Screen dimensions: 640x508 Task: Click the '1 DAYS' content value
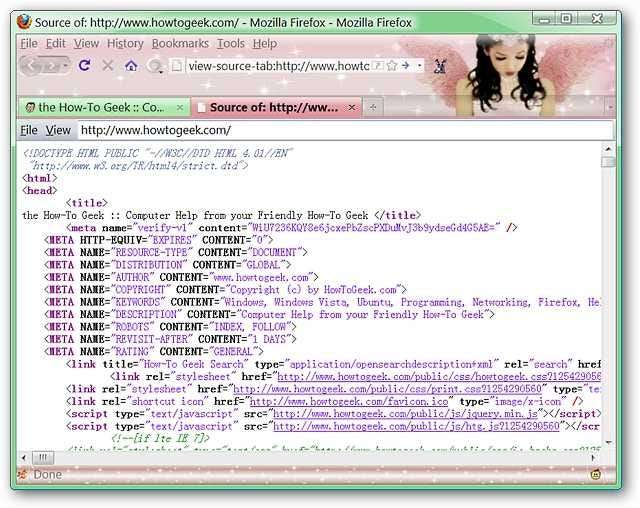pyautogui.click(x=269, y=339)
